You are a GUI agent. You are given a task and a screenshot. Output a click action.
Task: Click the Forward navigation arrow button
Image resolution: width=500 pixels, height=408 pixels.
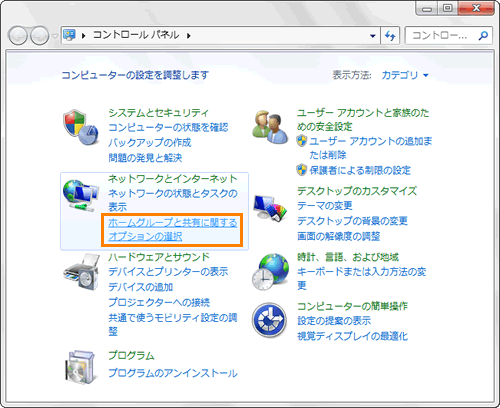[x=40, y=35]
